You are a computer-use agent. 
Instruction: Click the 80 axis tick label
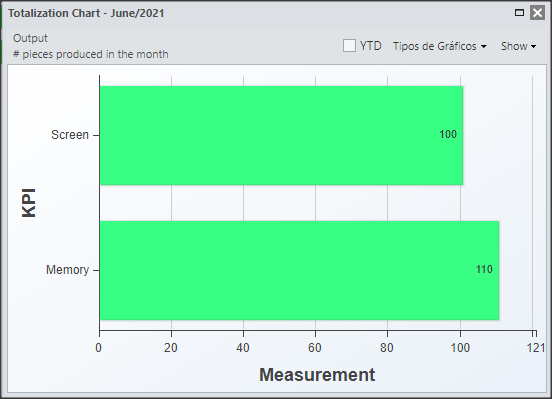point(387,348)
